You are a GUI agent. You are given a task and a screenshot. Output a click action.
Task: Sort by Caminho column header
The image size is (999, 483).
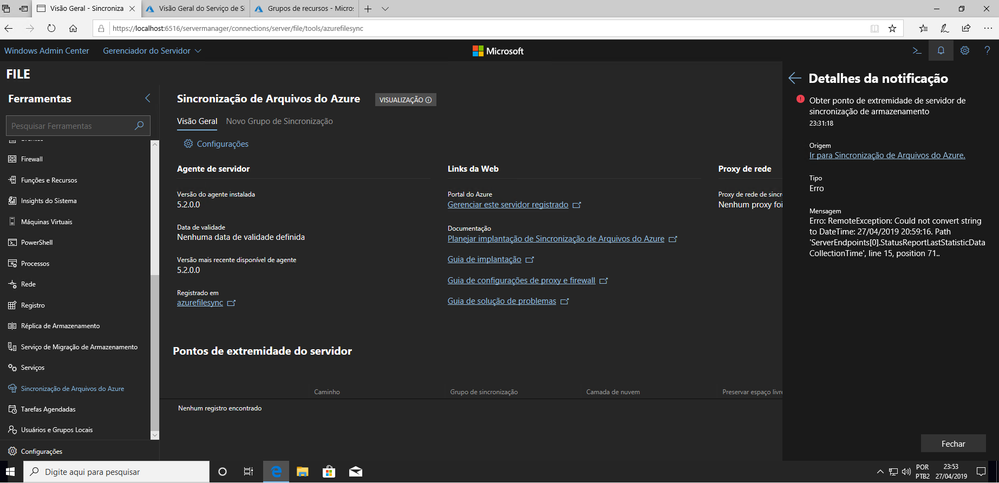tap(327, 392)
